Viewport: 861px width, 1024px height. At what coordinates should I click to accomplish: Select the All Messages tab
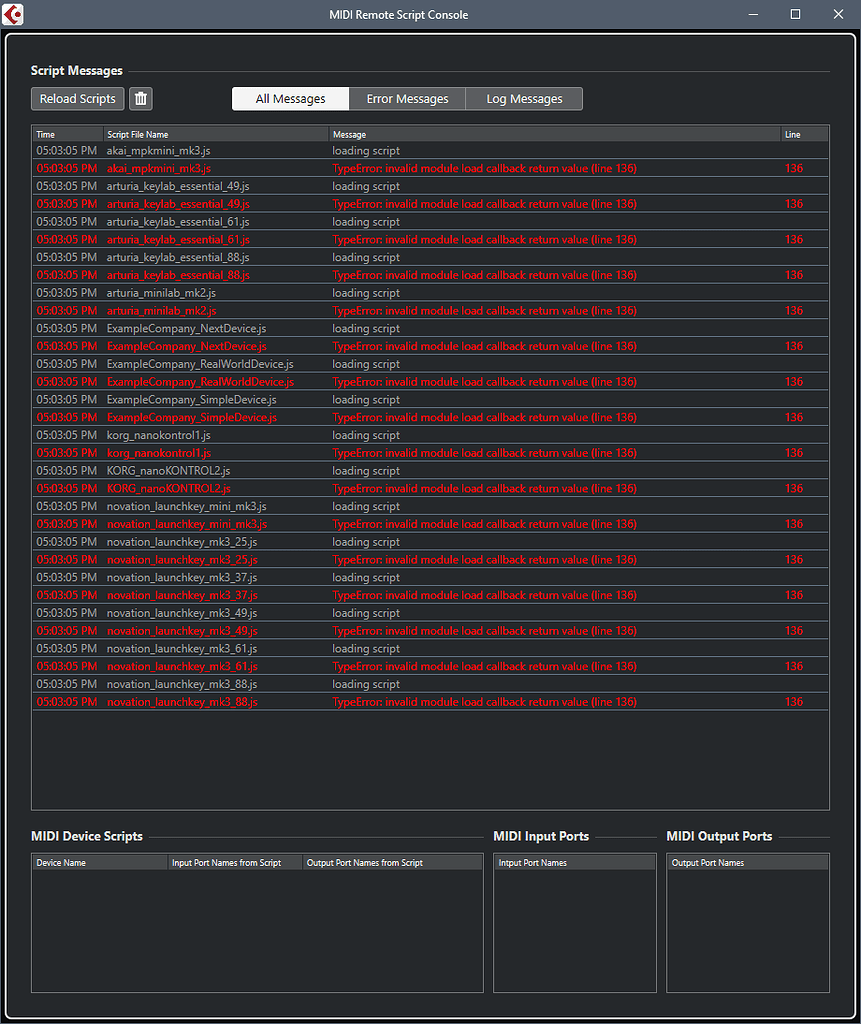(x=290, y=98)
